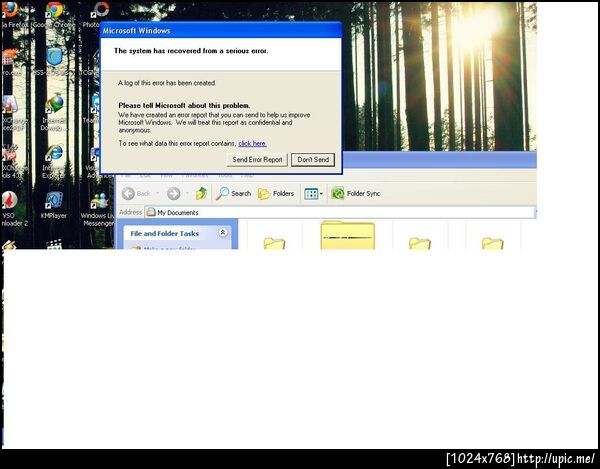Viewport: 600px width, 469px height.
Task: Toggle the Folders pane in Explorer toolbar
Action: point(276,194)
